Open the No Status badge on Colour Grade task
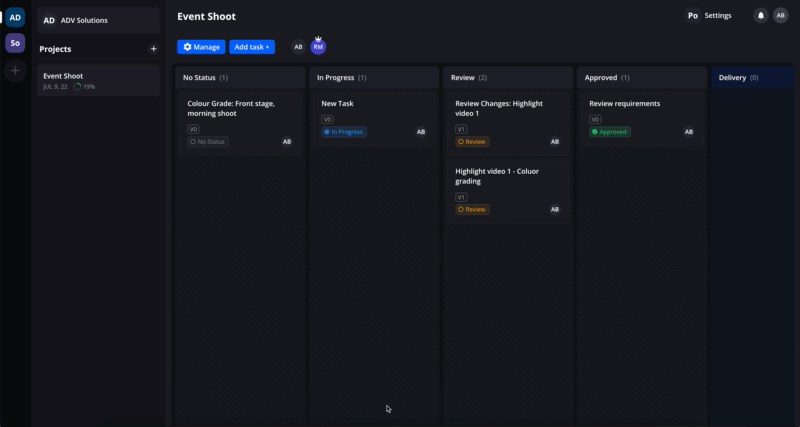Image resolution: width=800 pixels, height=427 pixels. coord(208,142)
